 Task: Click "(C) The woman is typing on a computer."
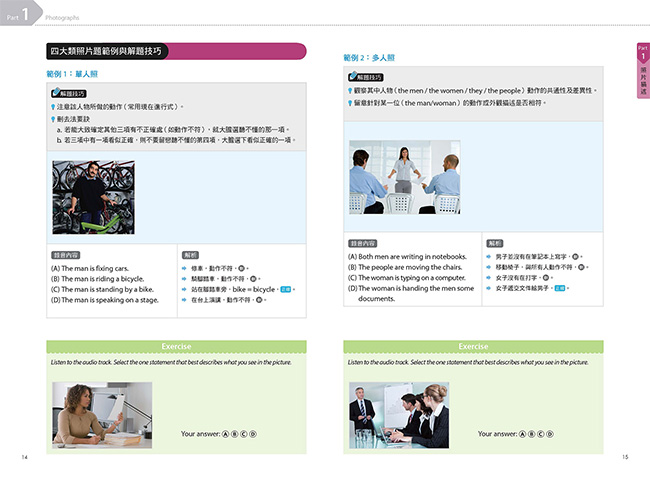(x=407, y=278)
